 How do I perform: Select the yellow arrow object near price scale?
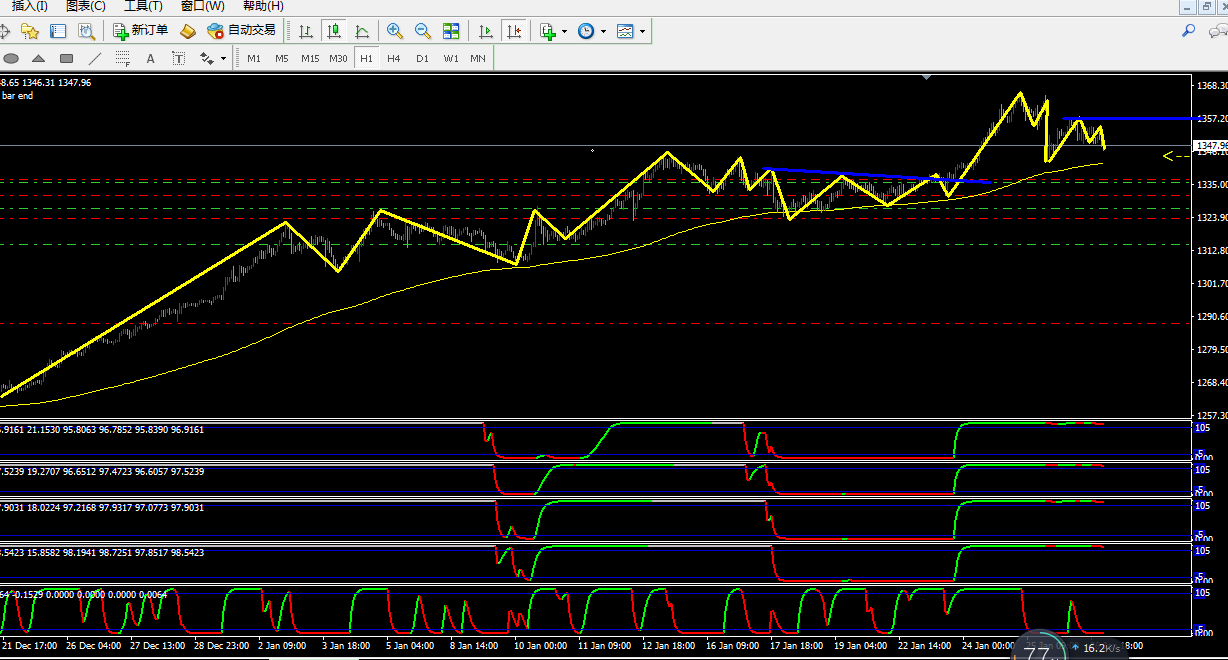click(1176, 156)
